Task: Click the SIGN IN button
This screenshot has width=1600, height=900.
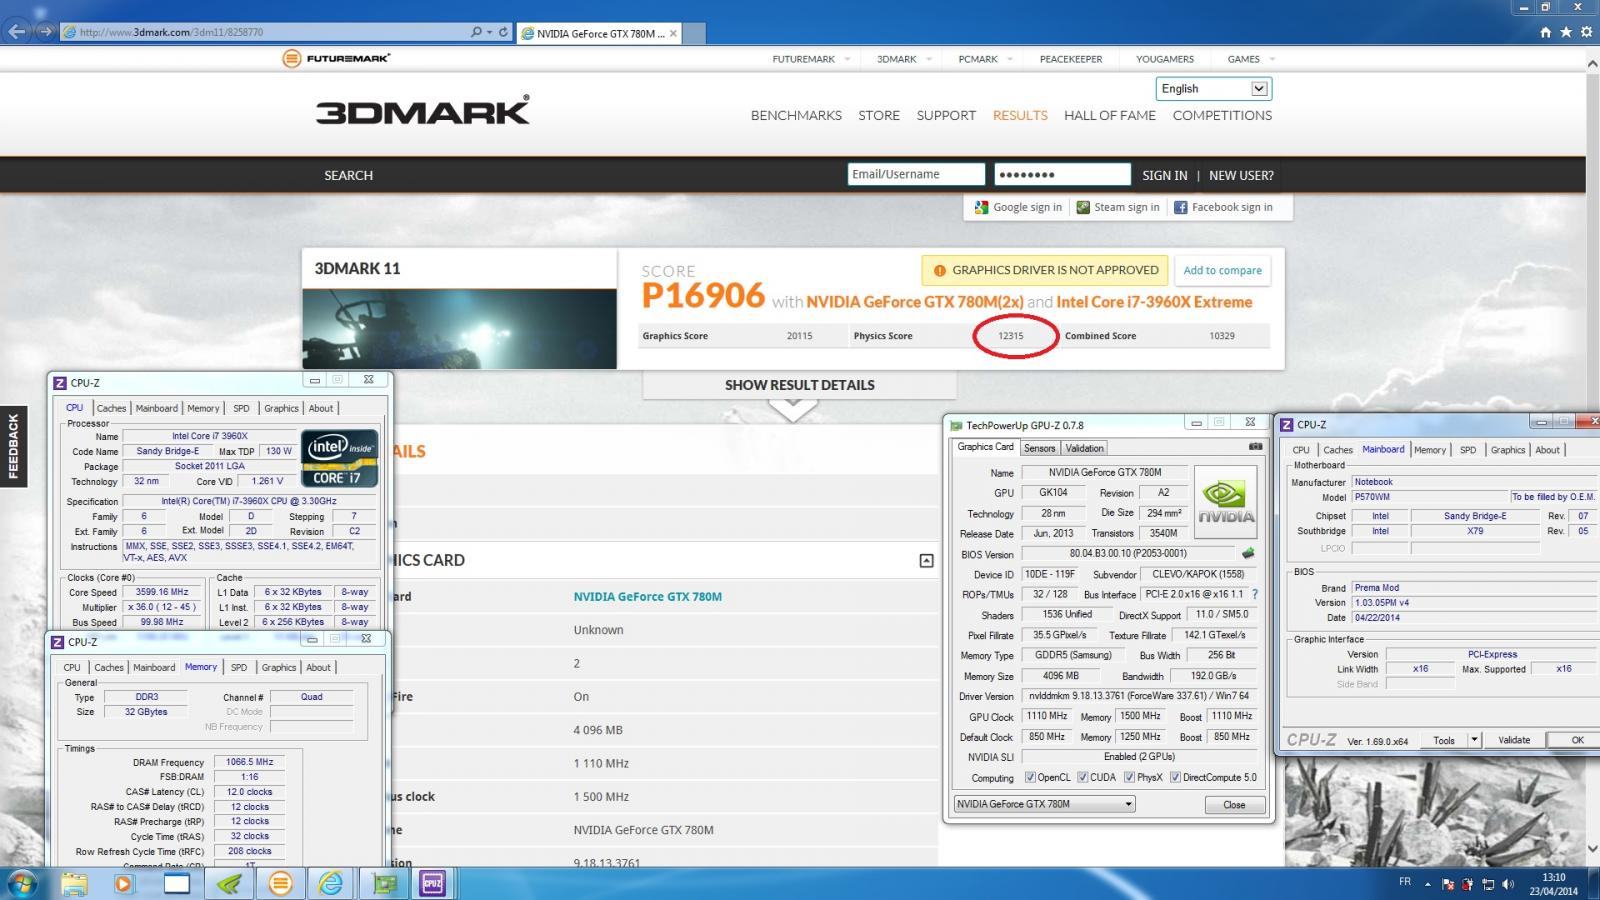Action: pyautogui.click(x=1165, y=175)
